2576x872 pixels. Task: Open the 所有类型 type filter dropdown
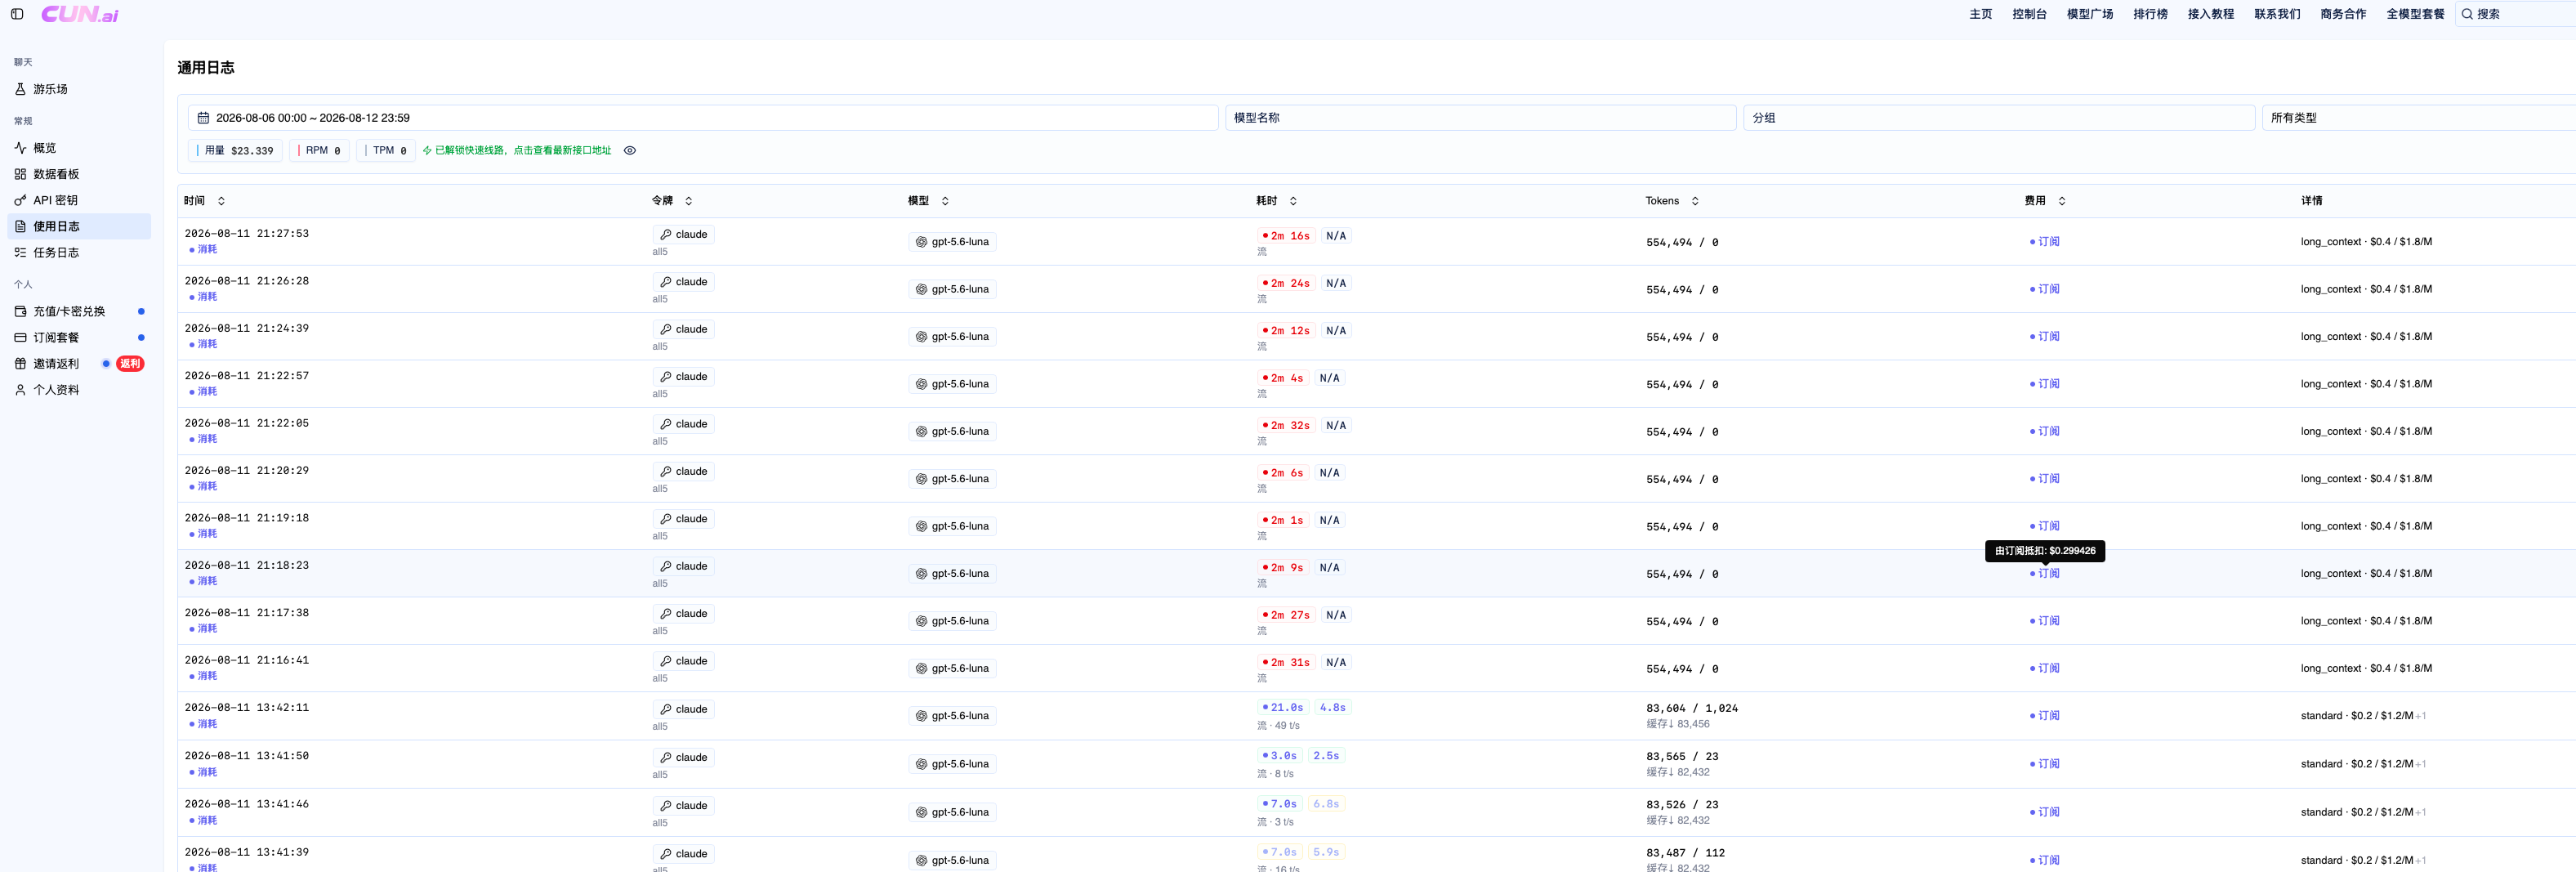pyautogui.click(x=2418, y=118)
